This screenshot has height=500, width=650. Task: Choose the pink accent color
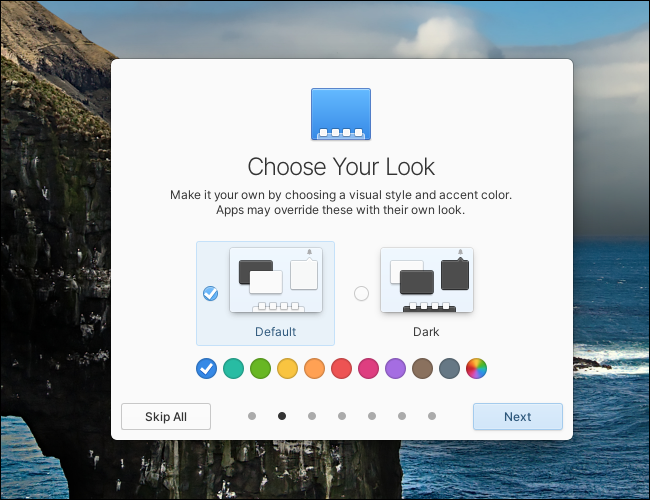(369, 368)
